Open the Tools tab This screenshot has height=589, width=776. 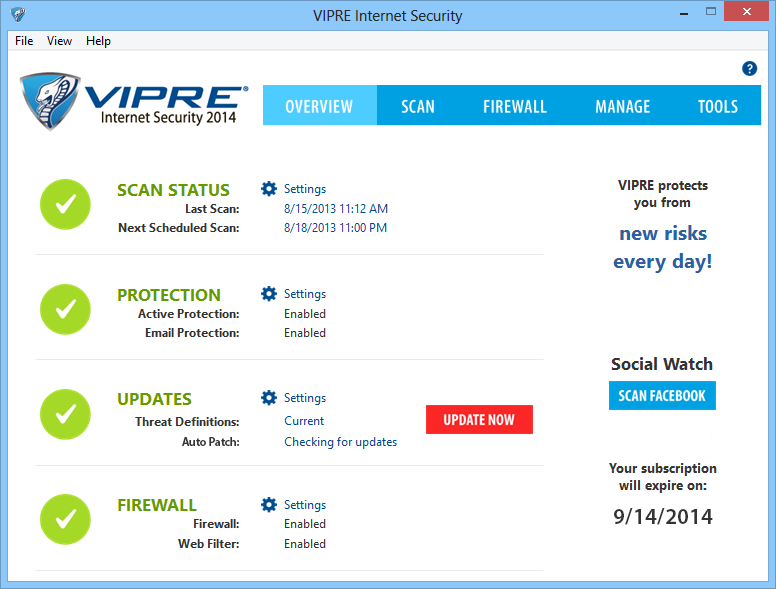coord(718,106)
